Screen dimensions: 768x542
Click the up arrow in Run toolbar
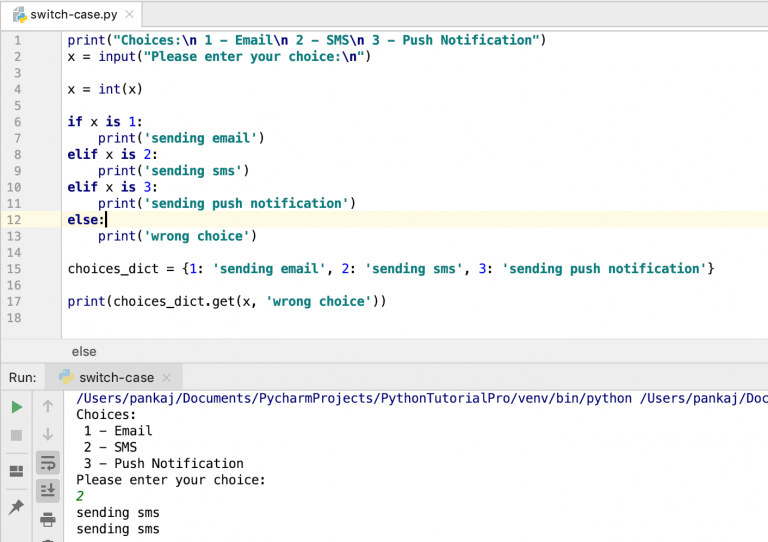coord(48,406)
